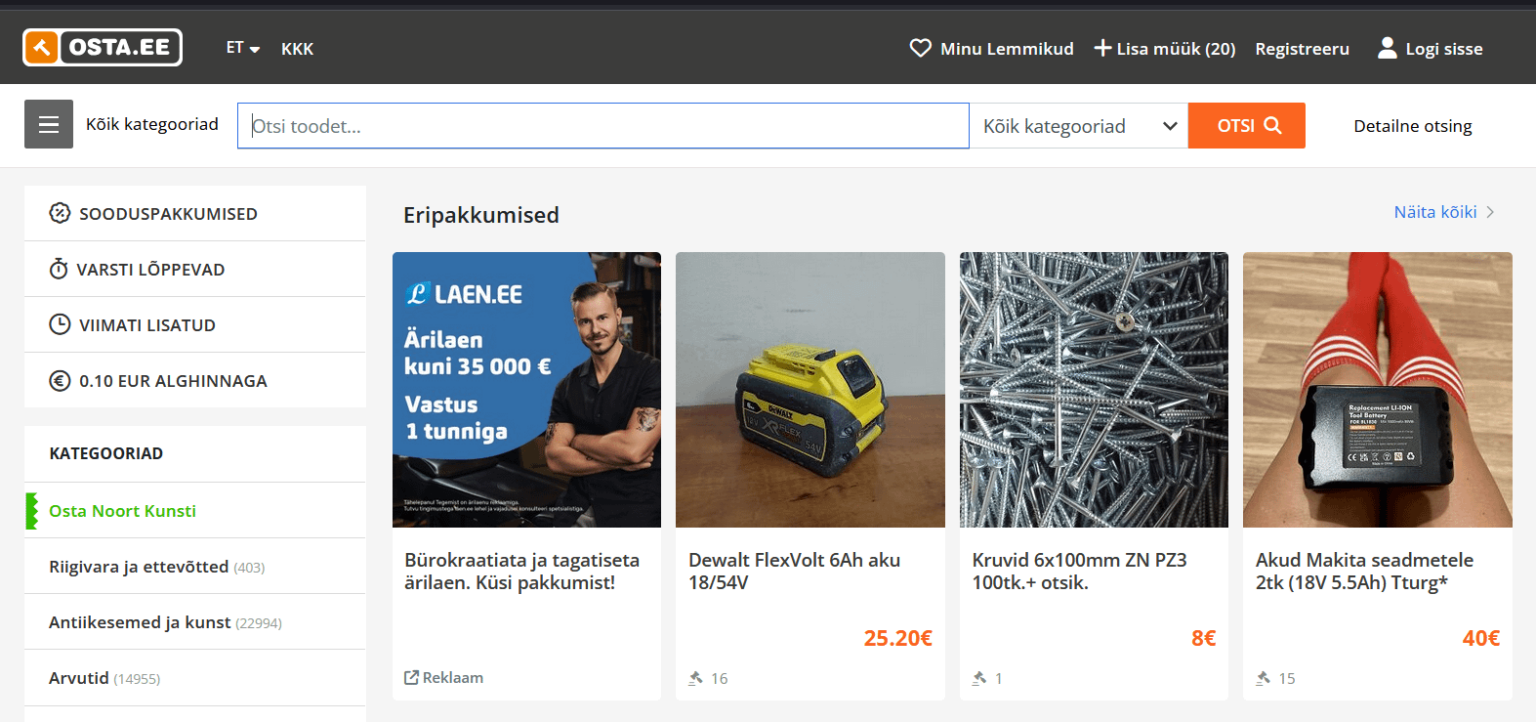Click the heart icon for Minu Lemmikud

point(920,48)
